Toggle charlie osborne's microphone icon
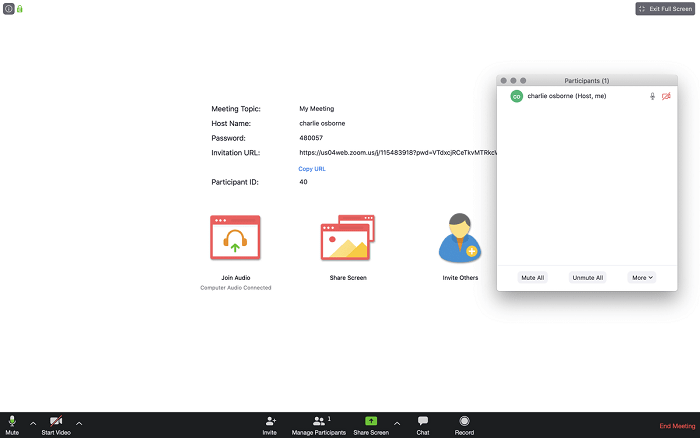 pos(652,96)
